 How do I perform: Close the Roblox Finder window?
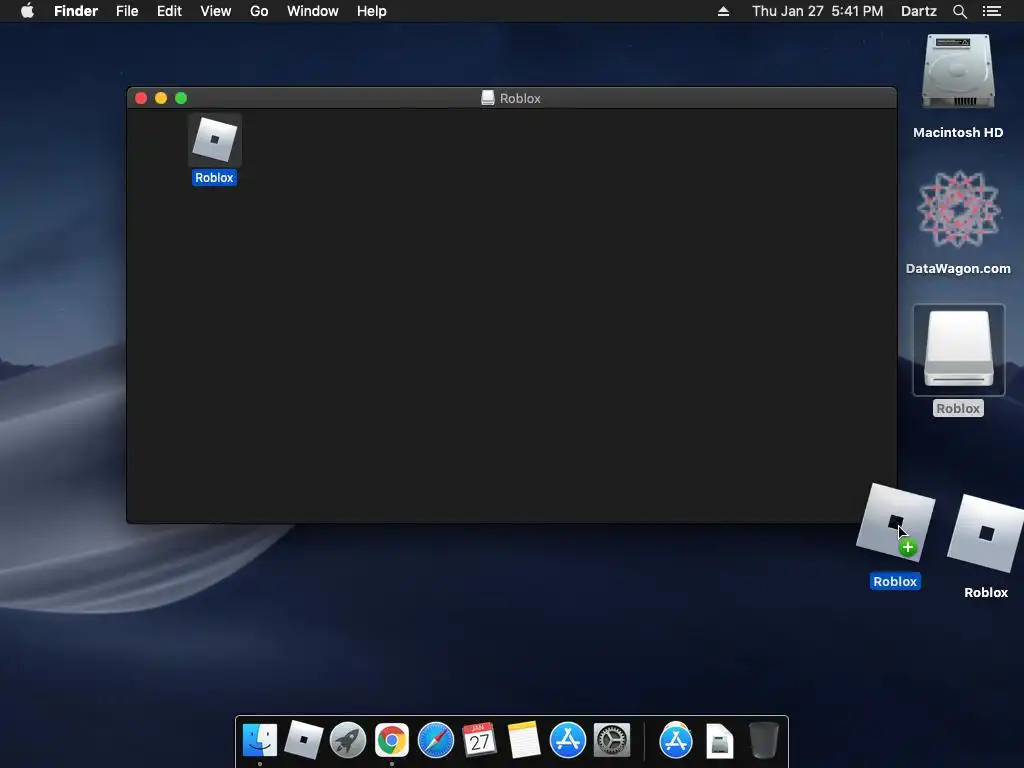point(141,98)
